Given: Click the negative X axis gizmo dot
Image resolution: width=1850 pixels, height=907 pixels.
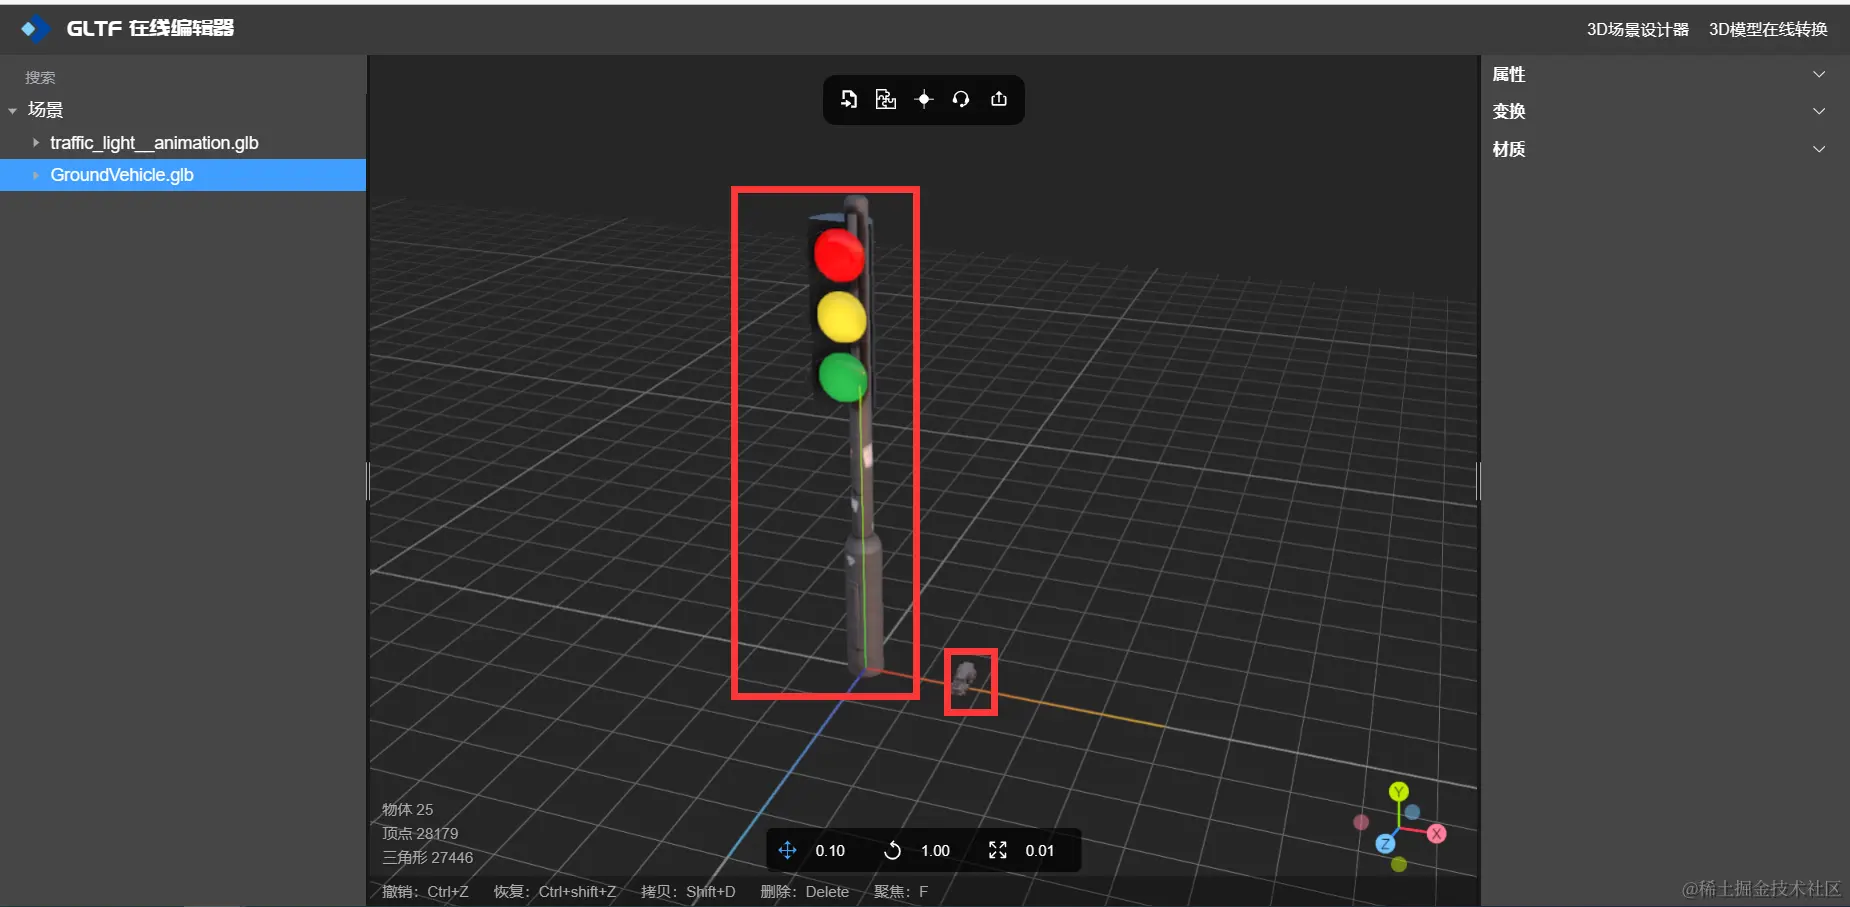Looking at the screenshot, I should [1361, 822].
